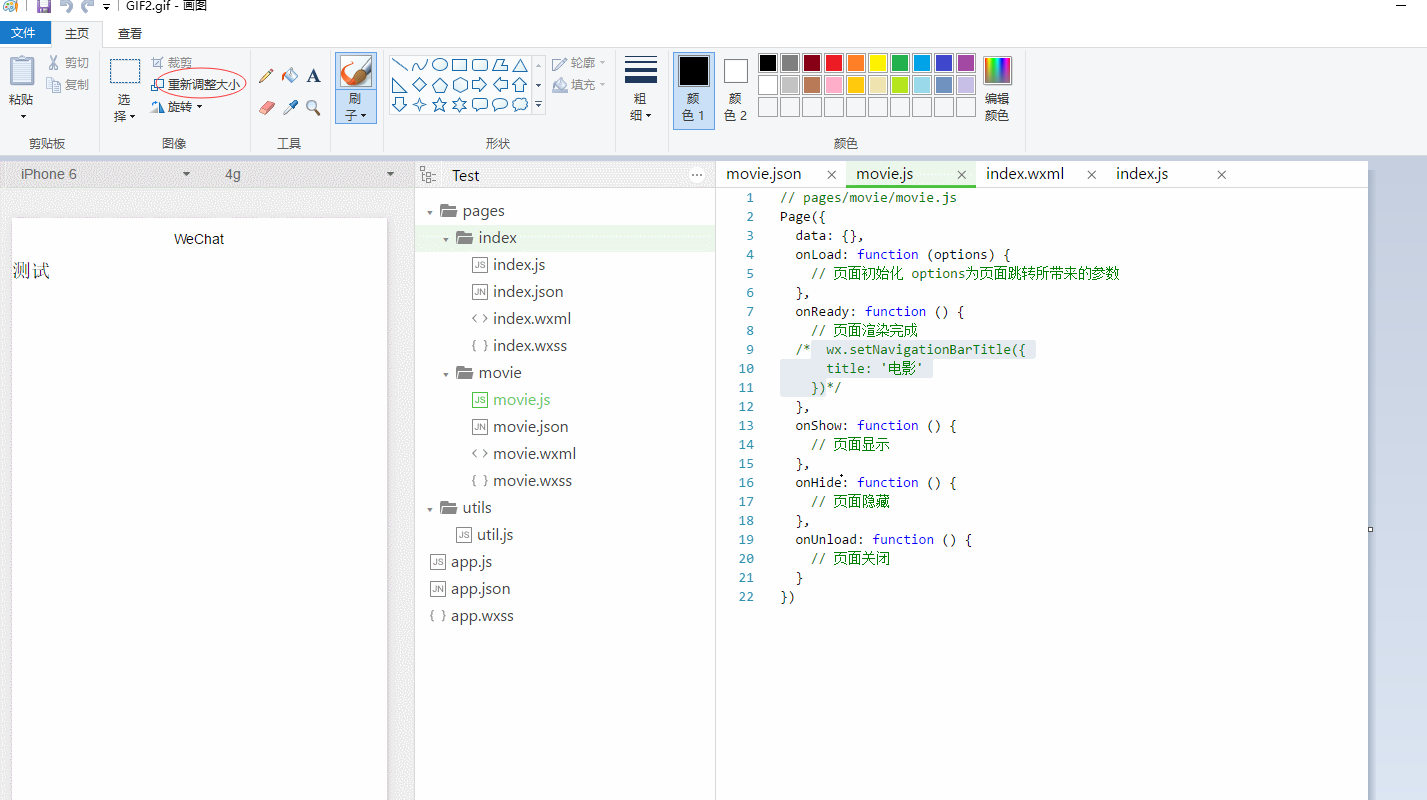Click the Resize button
Viewport: 1427px width, 800px height.
[x=196, y=85]
